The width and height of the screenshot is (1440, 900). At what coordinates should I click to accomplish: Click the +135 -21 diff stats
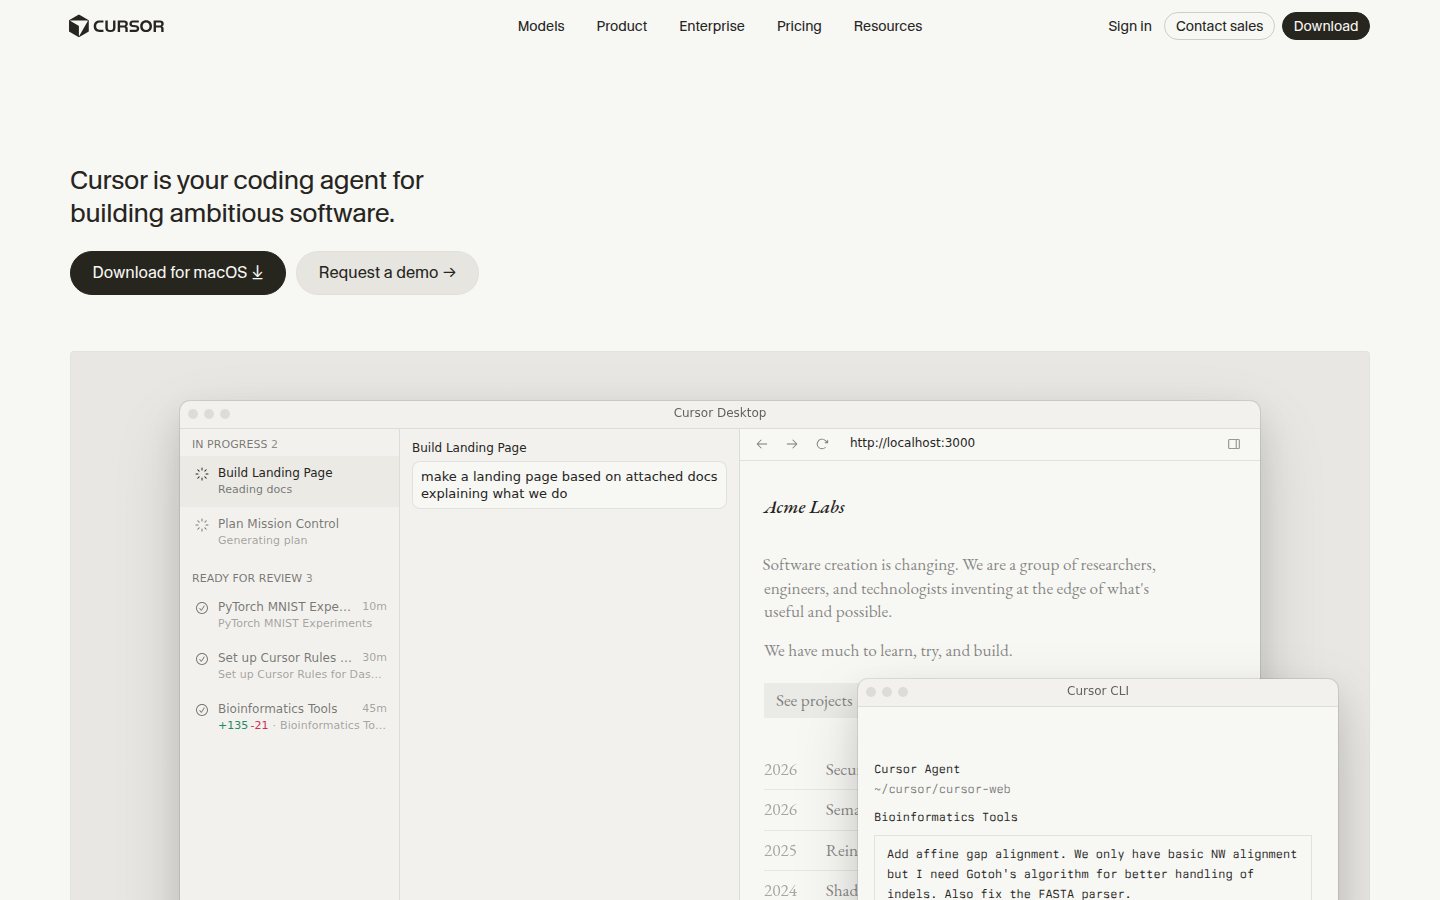pos(243,726)
